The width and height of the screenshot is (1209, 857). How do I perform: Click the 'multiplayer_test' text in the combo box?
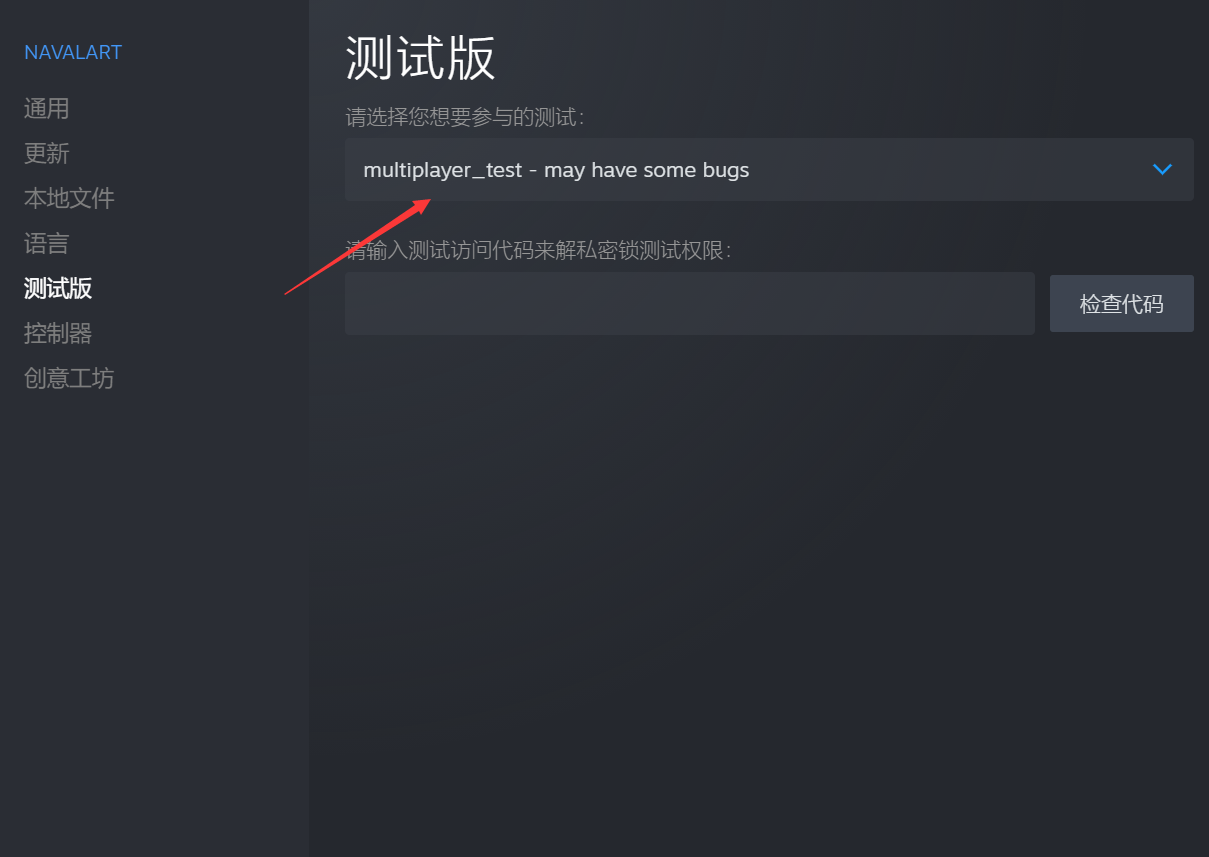tap(443, 170)
